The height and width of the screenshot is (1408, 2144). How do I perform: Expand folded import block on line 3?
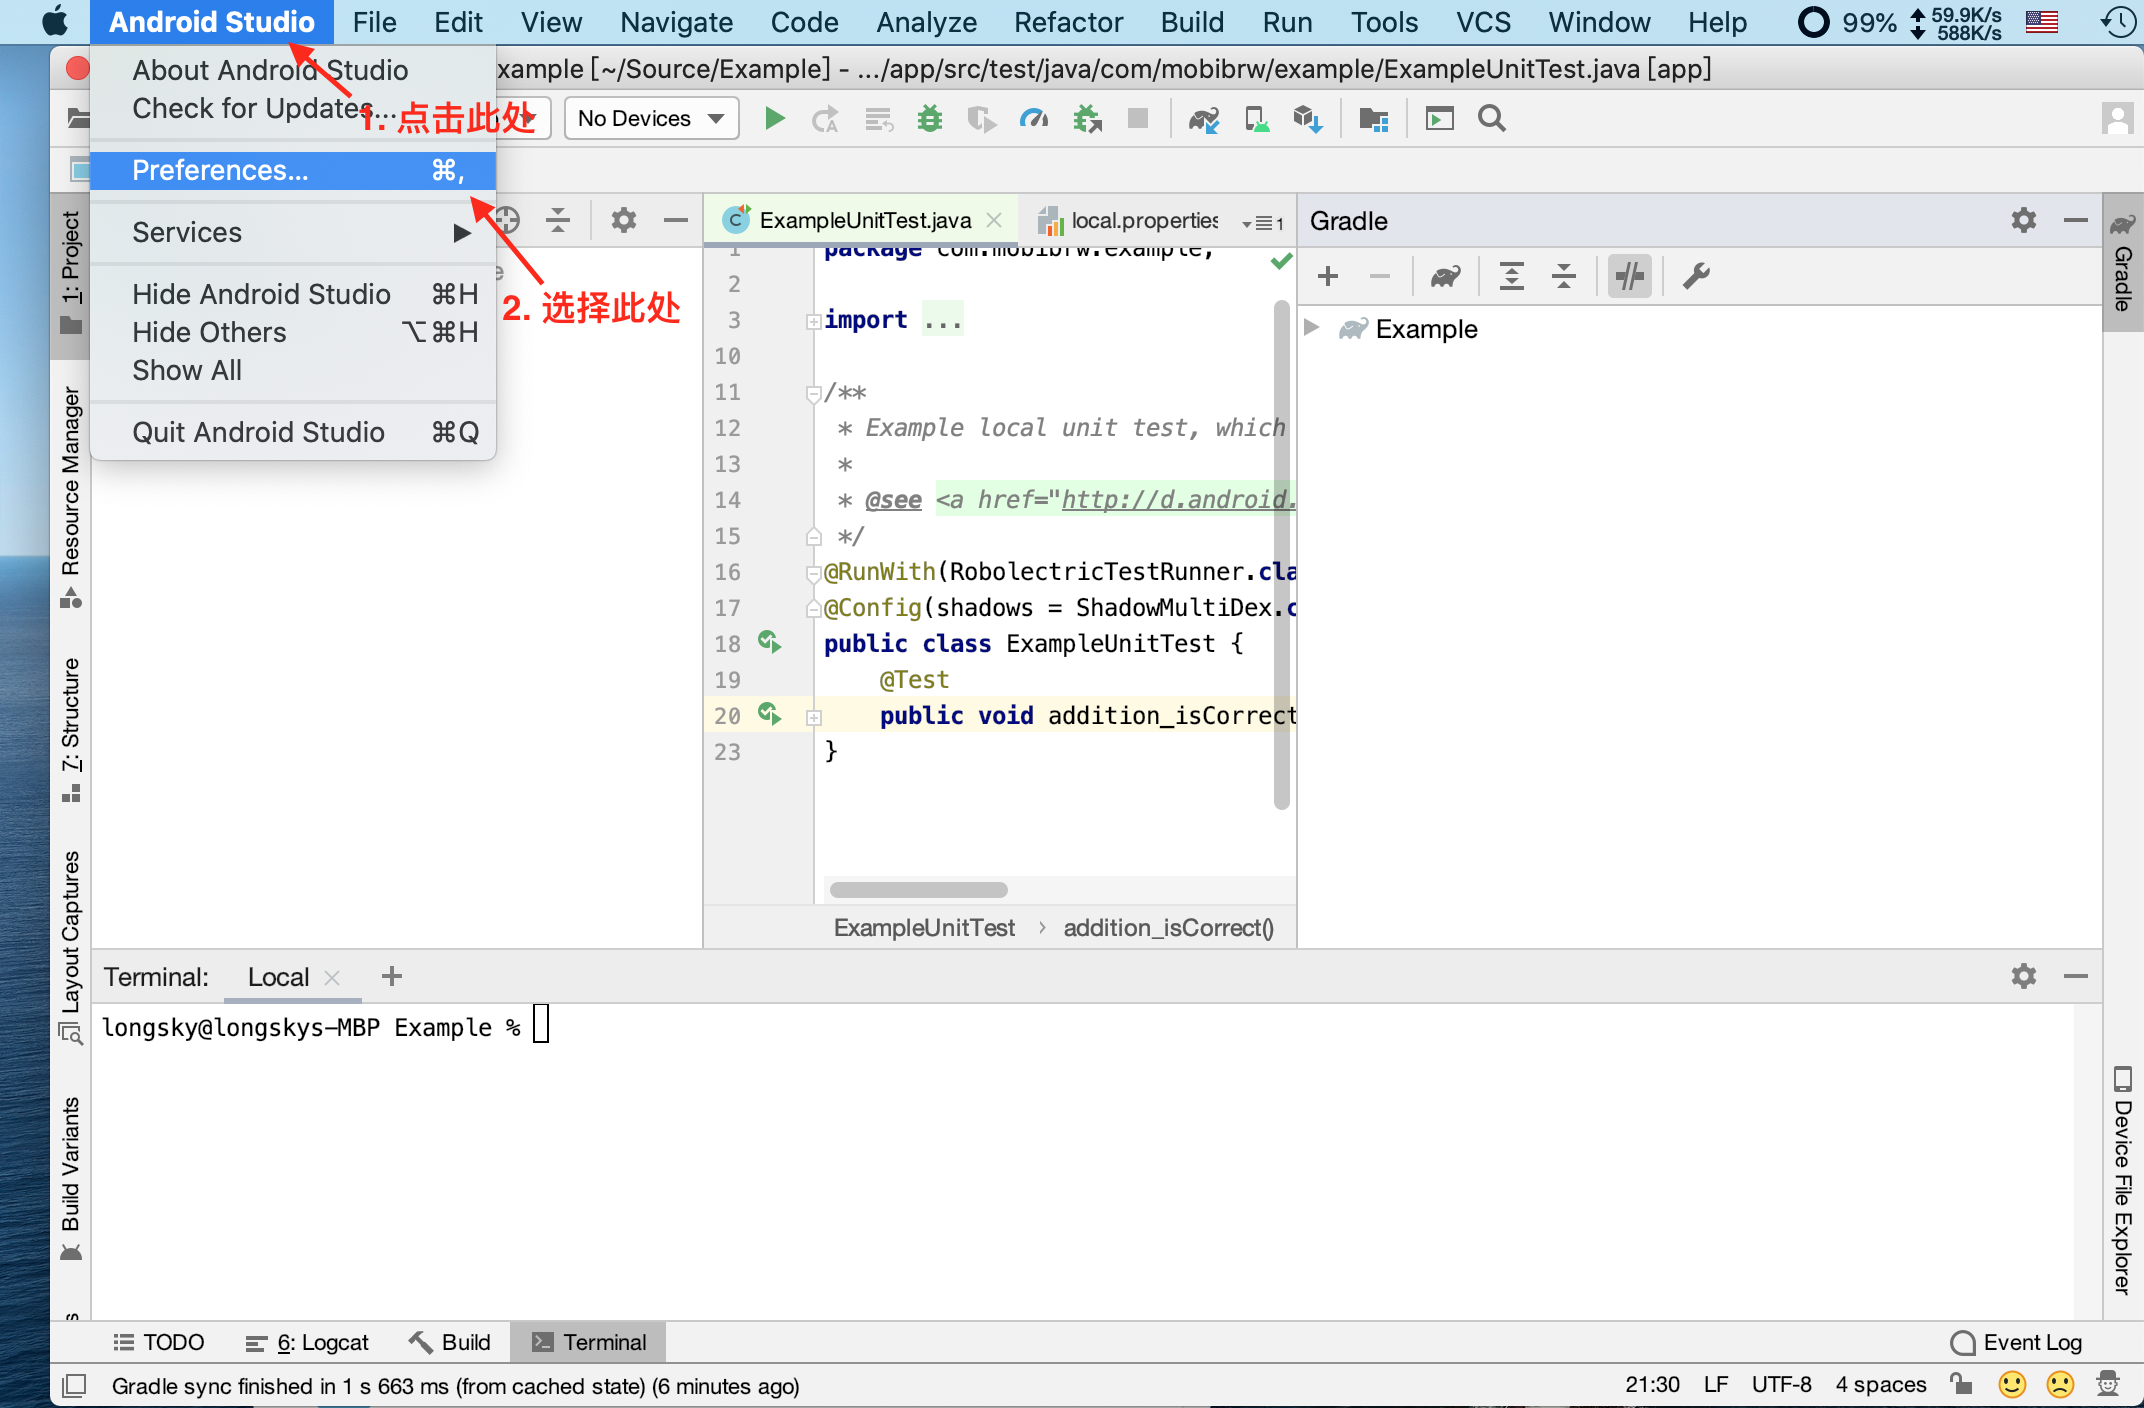[814, 321]
